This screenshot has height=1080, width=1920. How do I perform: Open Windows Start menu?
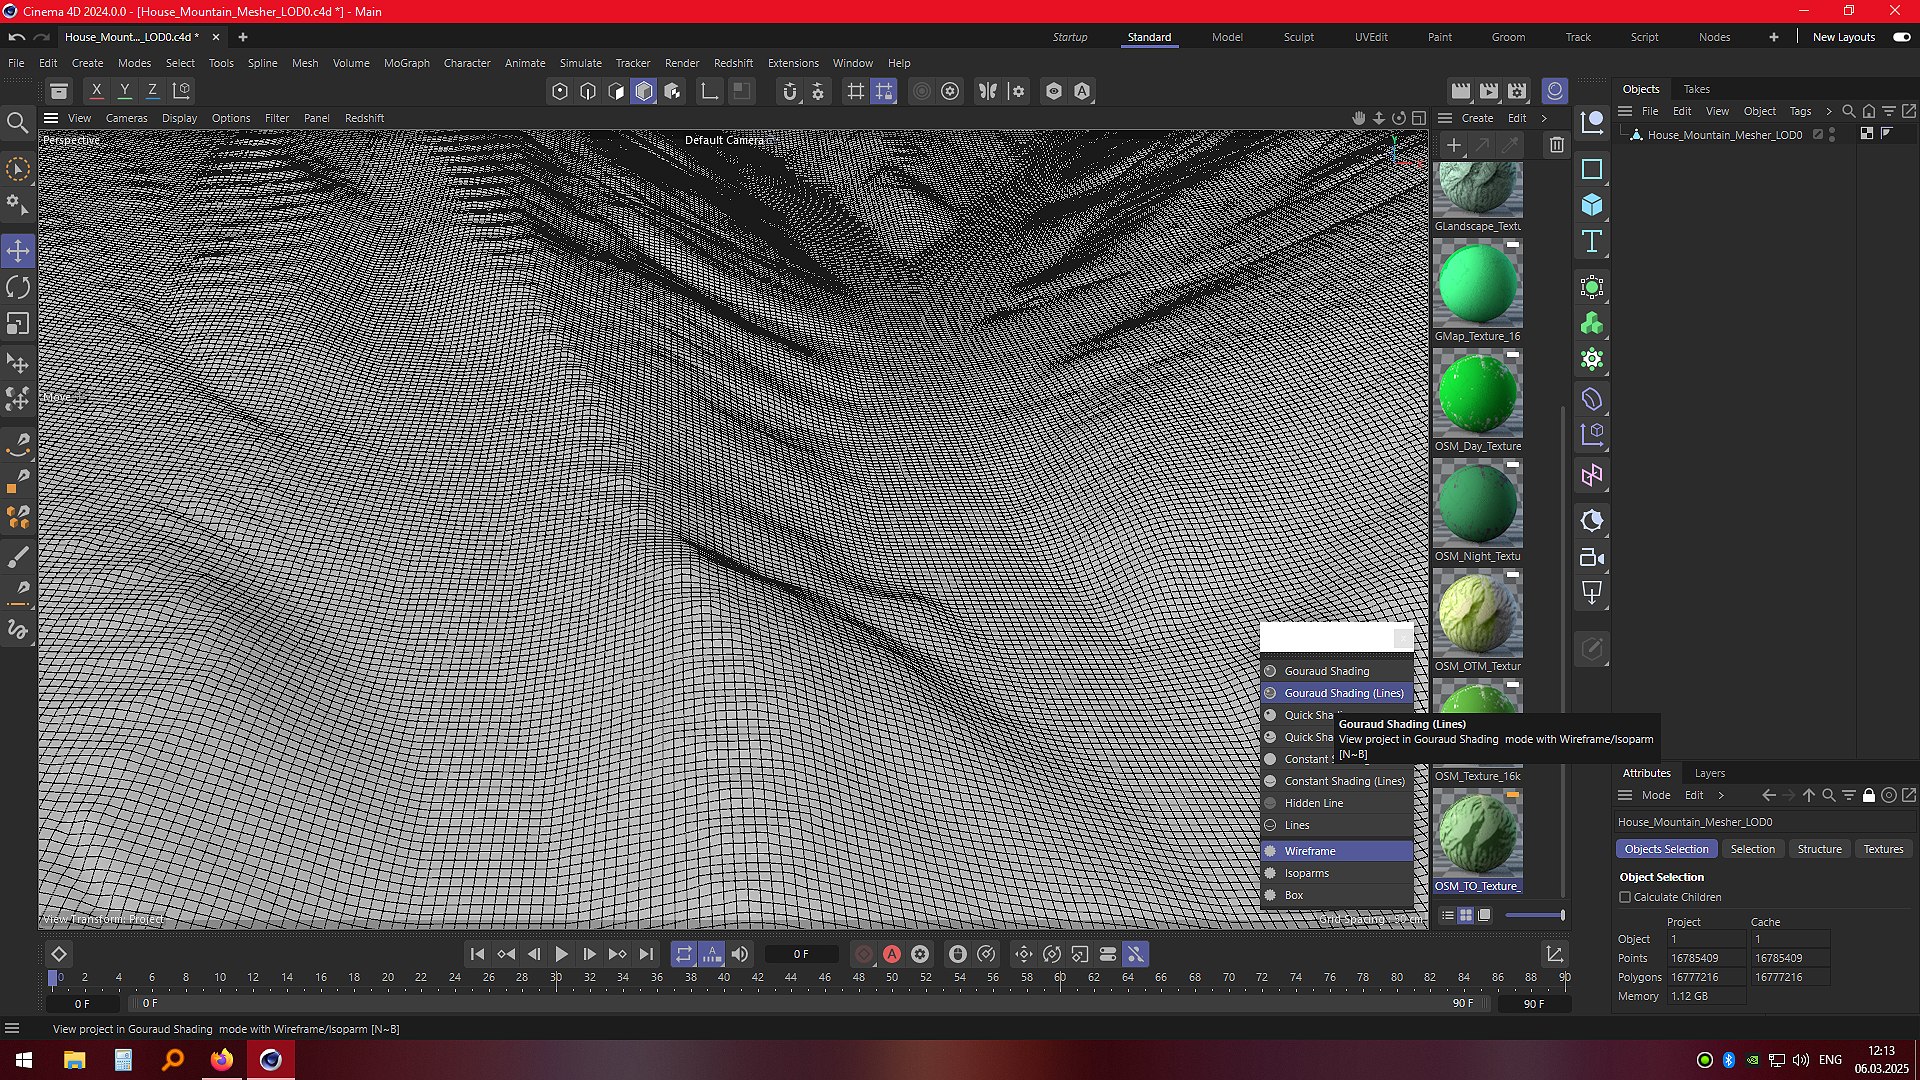click(24, 1060)
